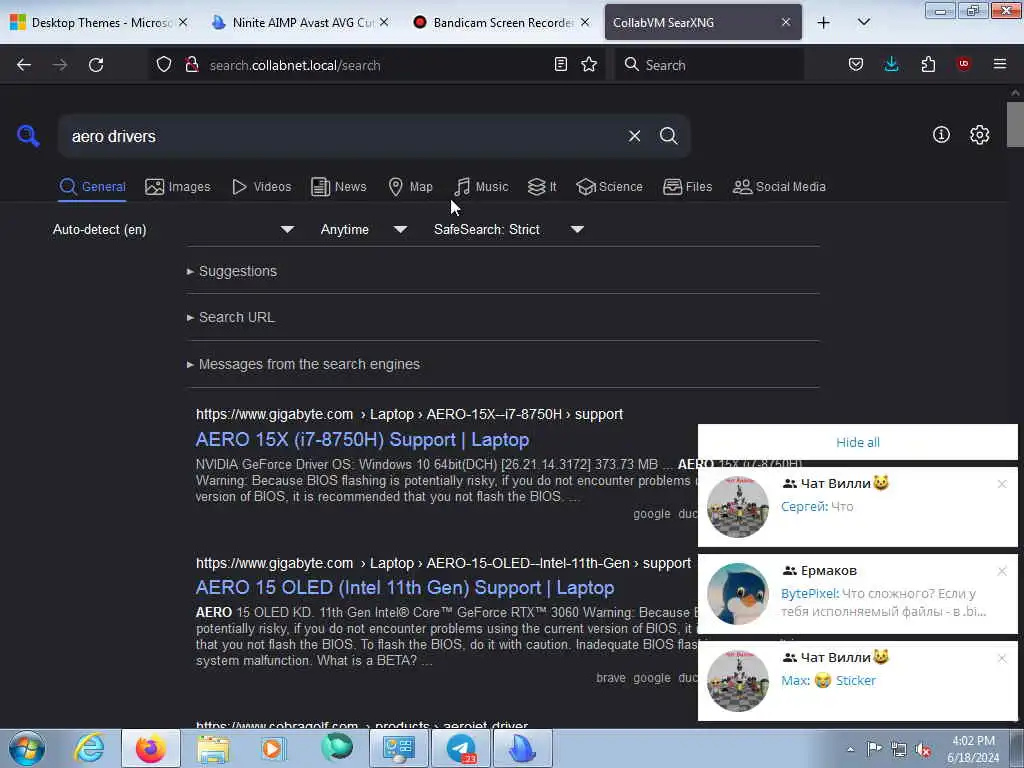Clear the aero drivers search query

point(634,136)
